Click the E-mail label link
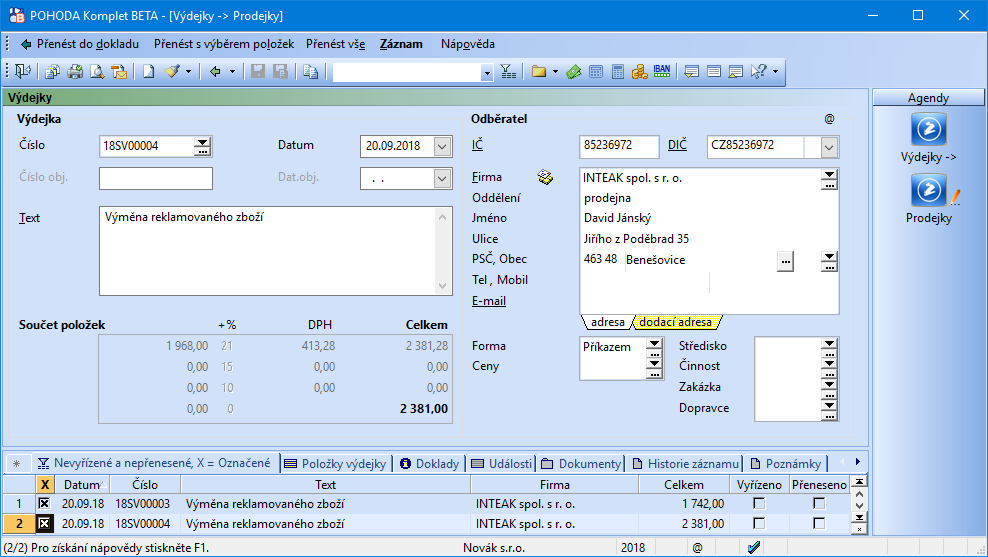988x557 pixels. [489, 301]
